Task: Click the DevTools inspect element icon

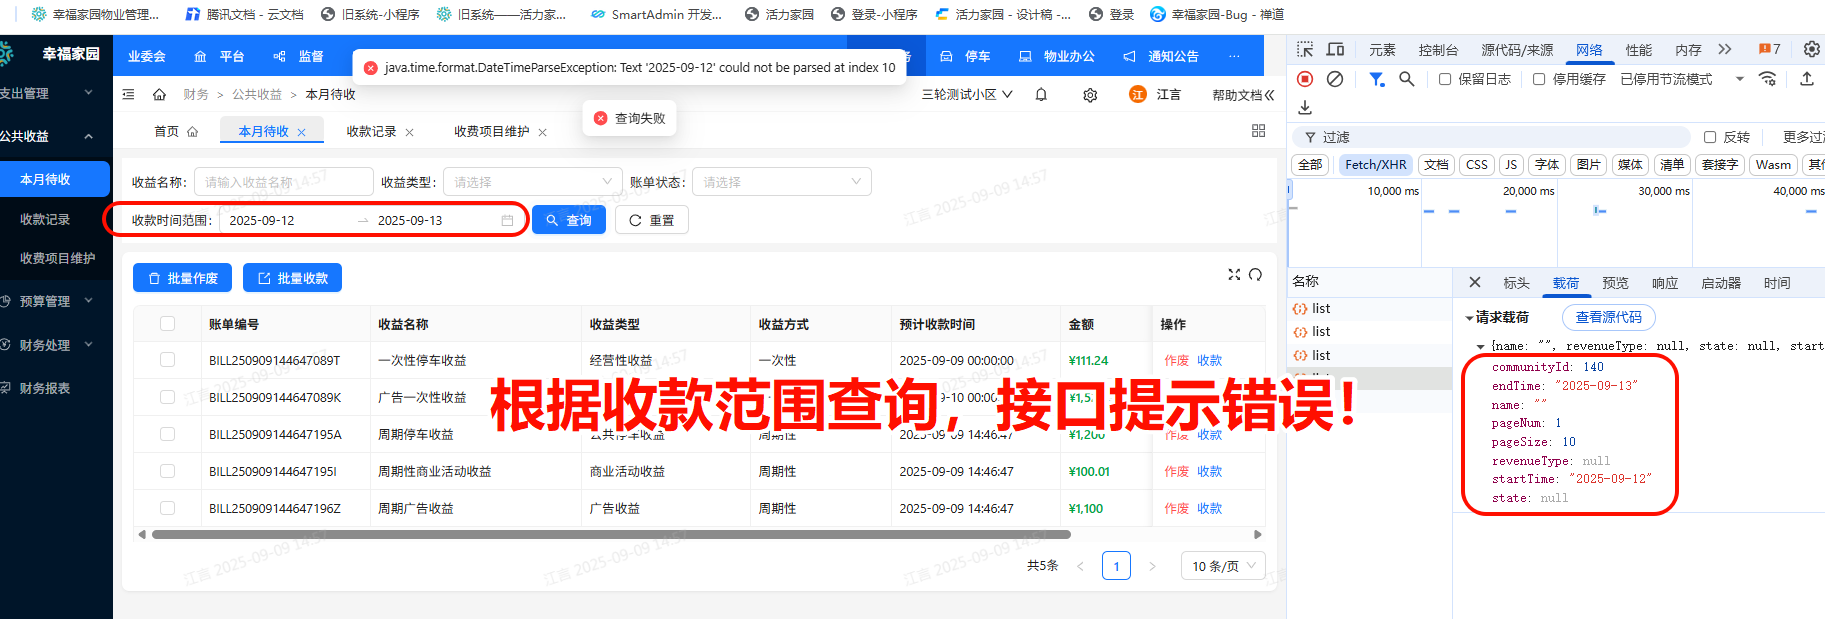Action: tap(1305, 50)
